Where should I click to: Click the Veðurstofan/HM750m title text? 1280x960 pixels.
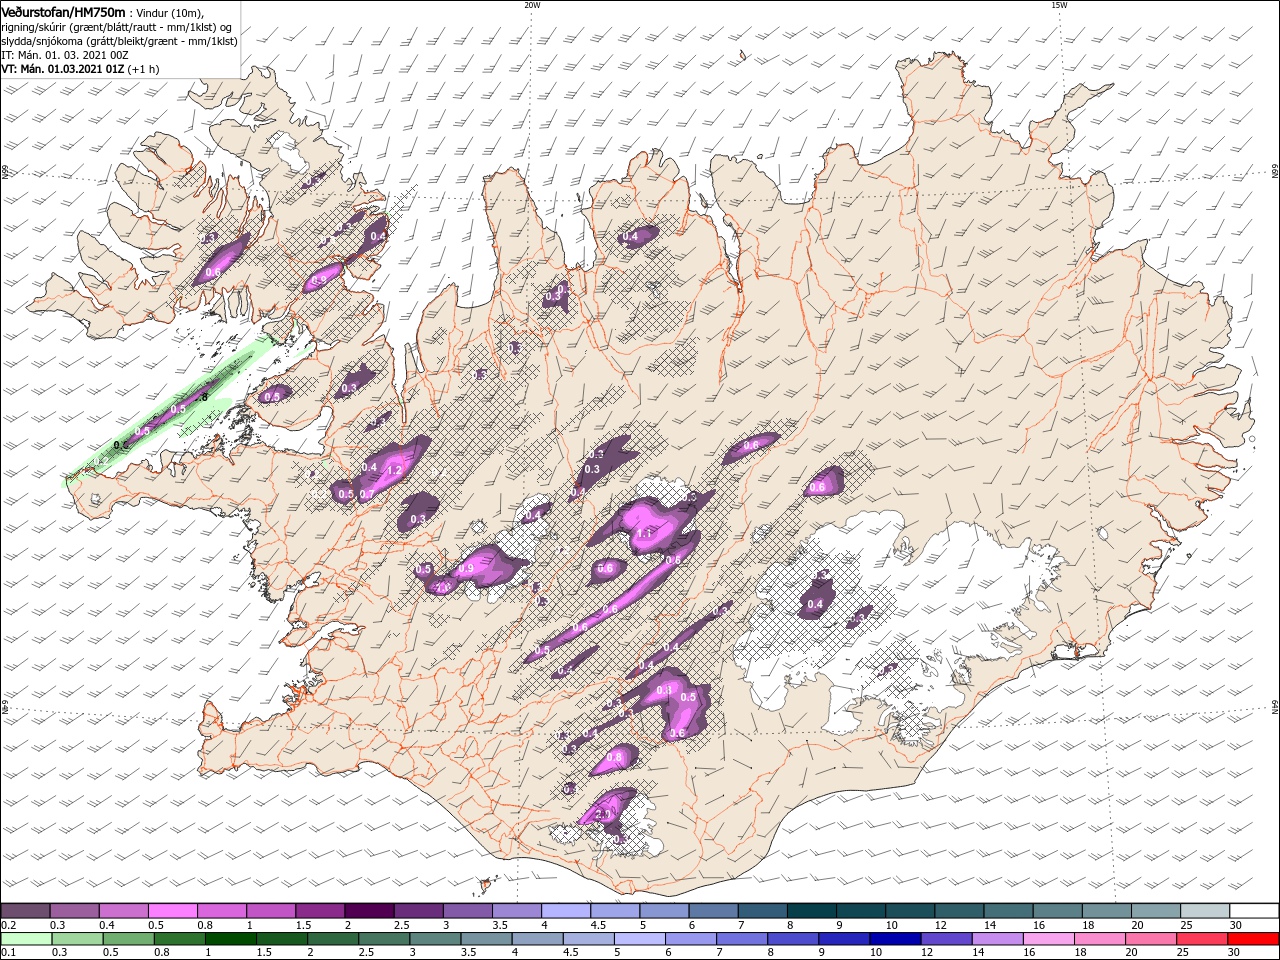[64, 11]
